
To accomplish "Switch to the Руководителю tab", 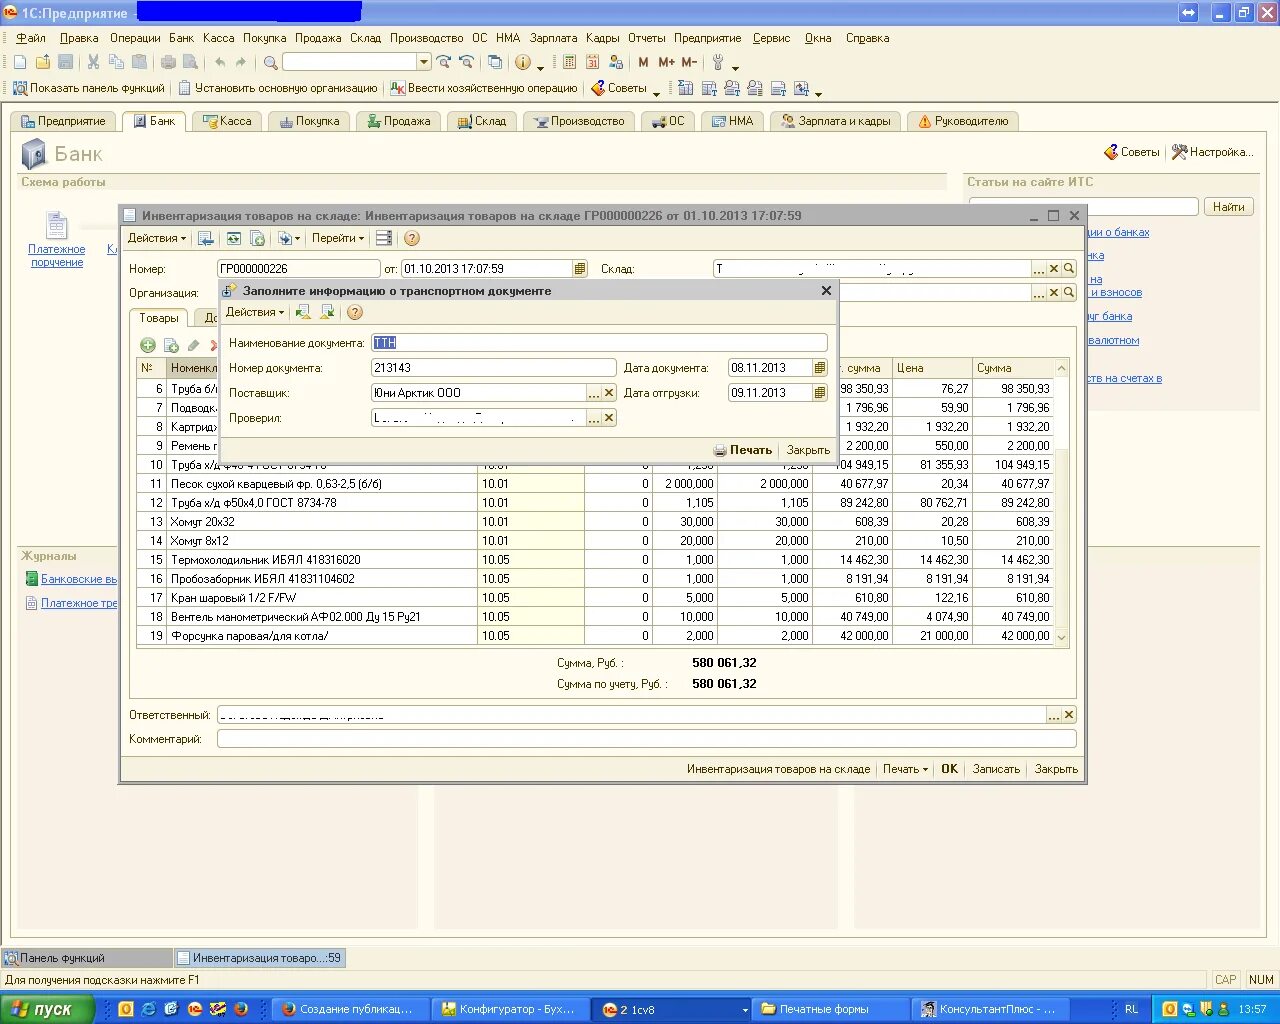I will 964,121.
